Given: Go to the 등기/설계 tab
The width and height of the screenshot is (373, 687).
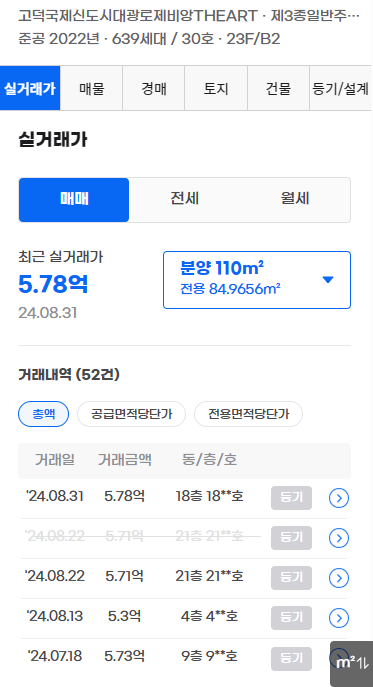Looking at the screenshot, I should point(341,89).
